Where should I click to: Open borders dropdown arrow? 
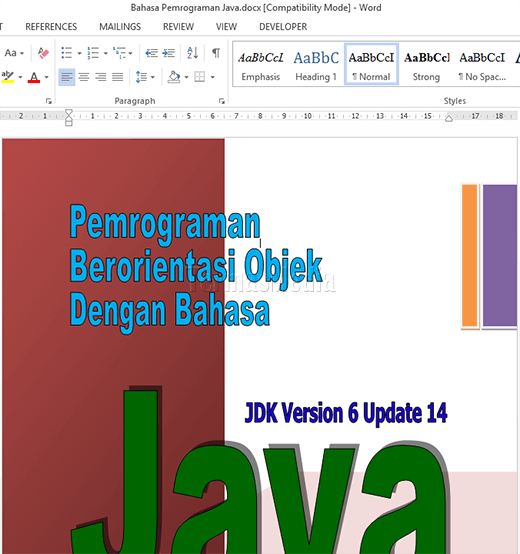pos(213,77)
